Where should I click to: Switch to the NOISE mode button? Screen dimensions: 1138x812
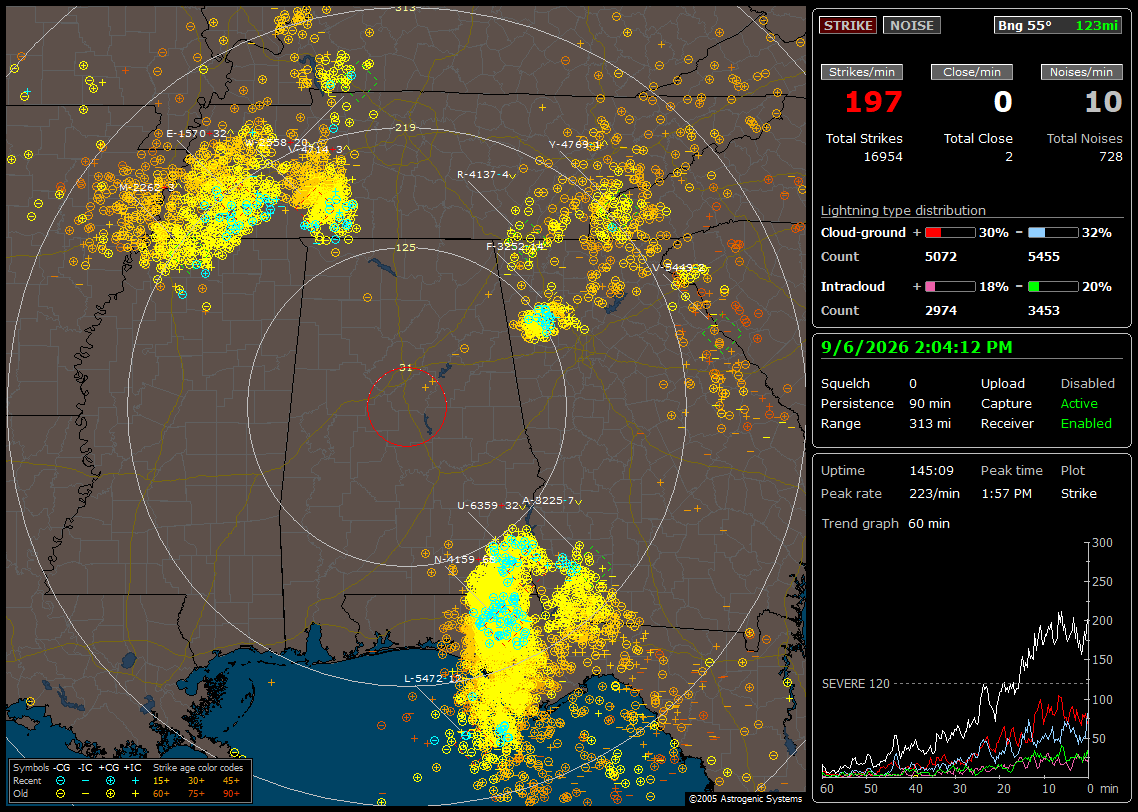coord(912,25)
